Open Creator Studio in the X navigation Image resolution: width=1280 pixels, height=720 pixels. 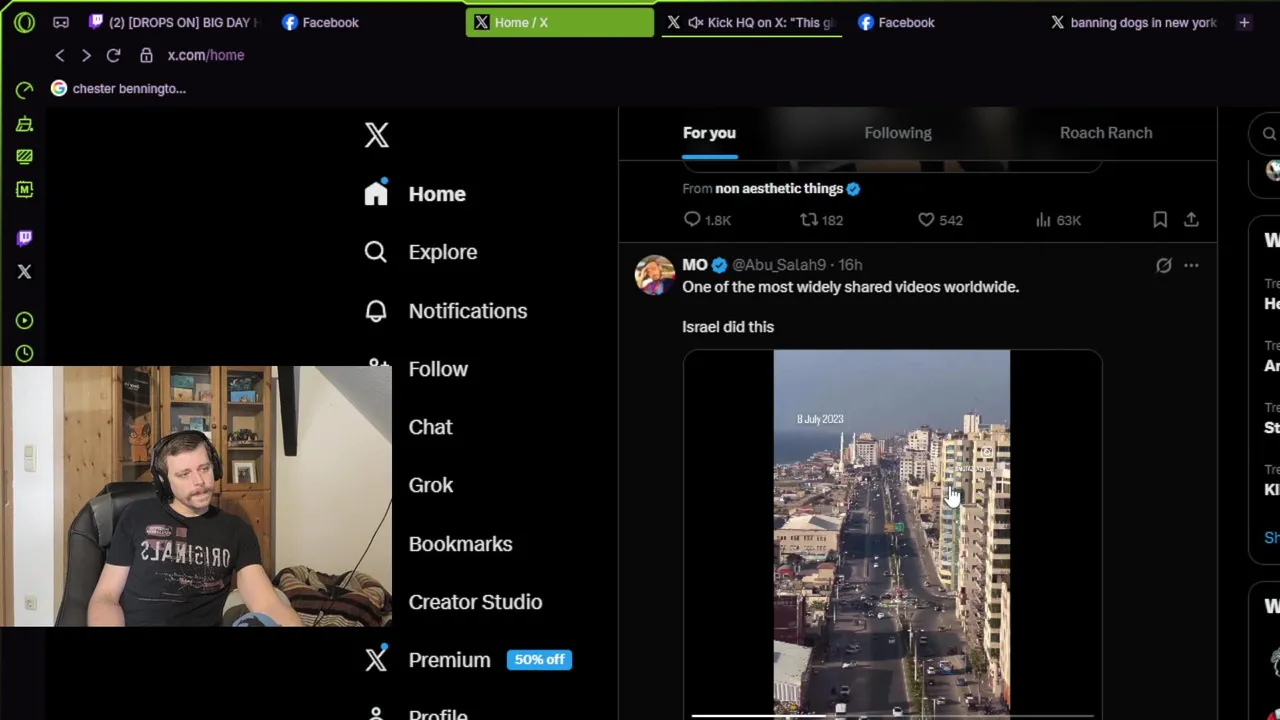tap(475, 602)
